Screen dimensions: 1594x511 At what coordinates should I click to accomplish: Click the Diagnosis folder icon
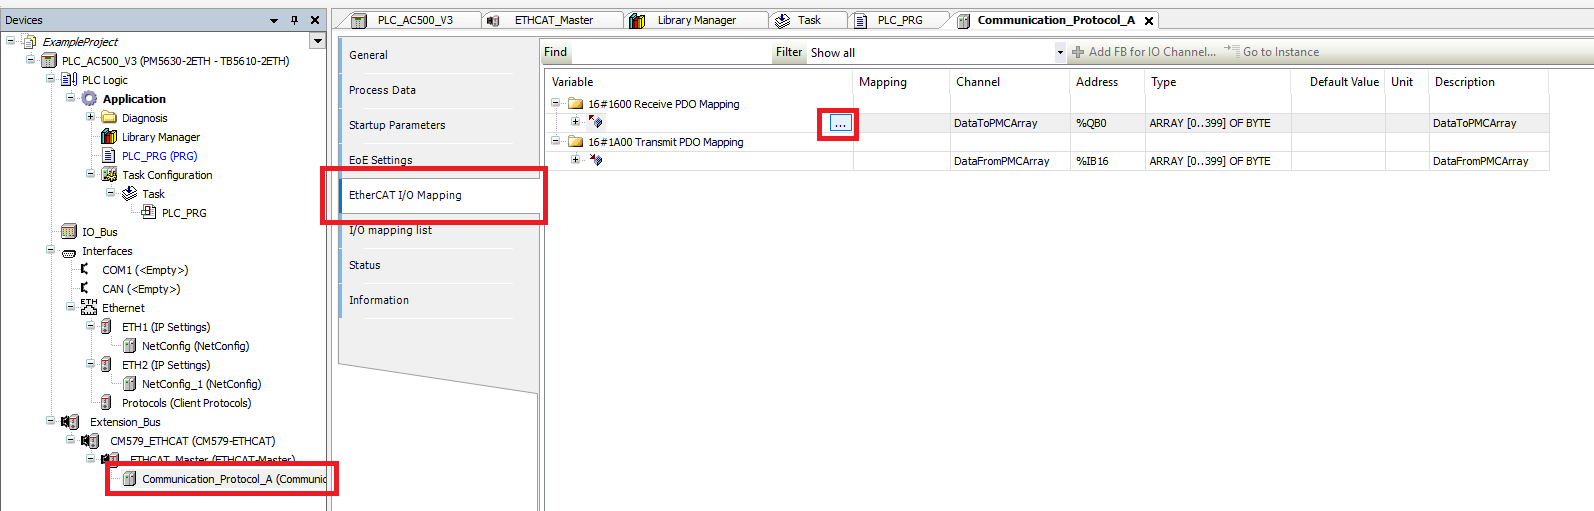click(x=109, y=118)
